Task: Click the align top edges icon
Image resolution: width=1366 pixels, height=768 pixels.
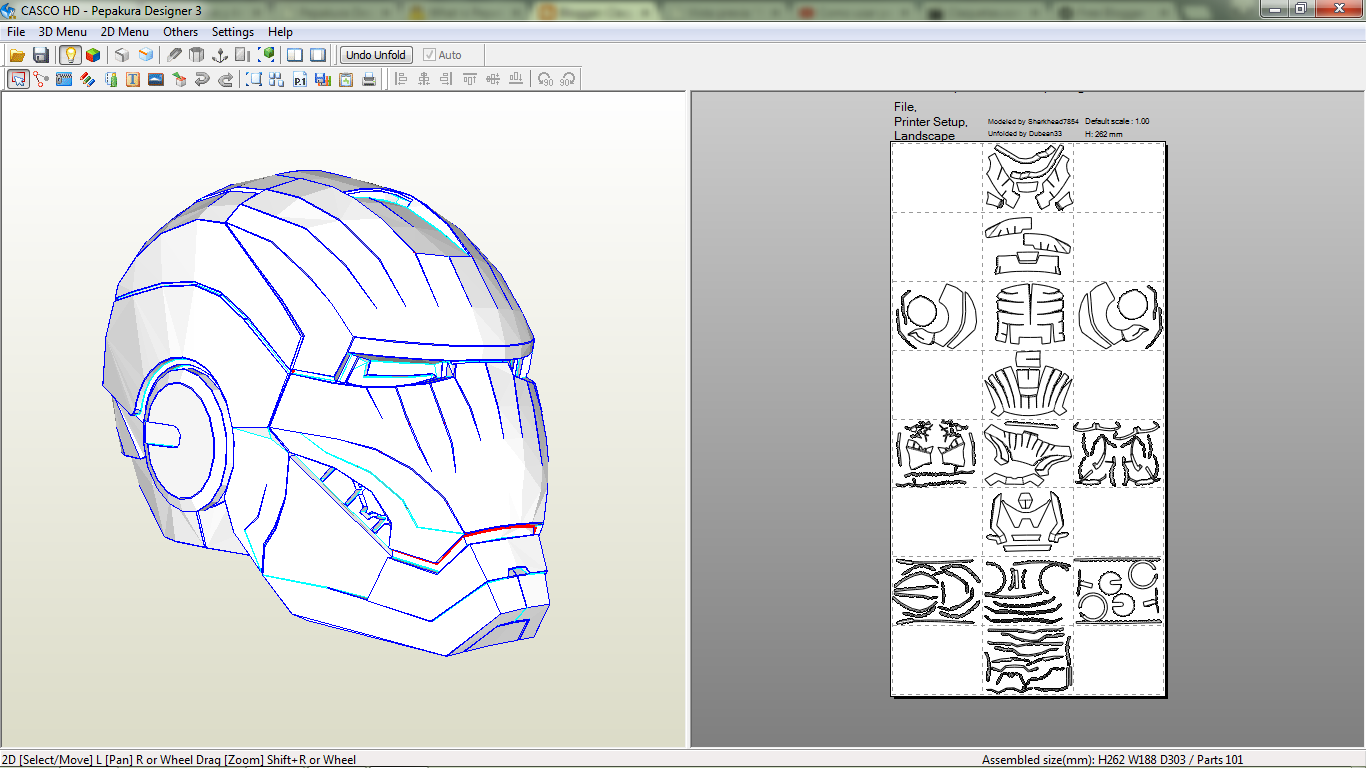Action: pos(470,79)
